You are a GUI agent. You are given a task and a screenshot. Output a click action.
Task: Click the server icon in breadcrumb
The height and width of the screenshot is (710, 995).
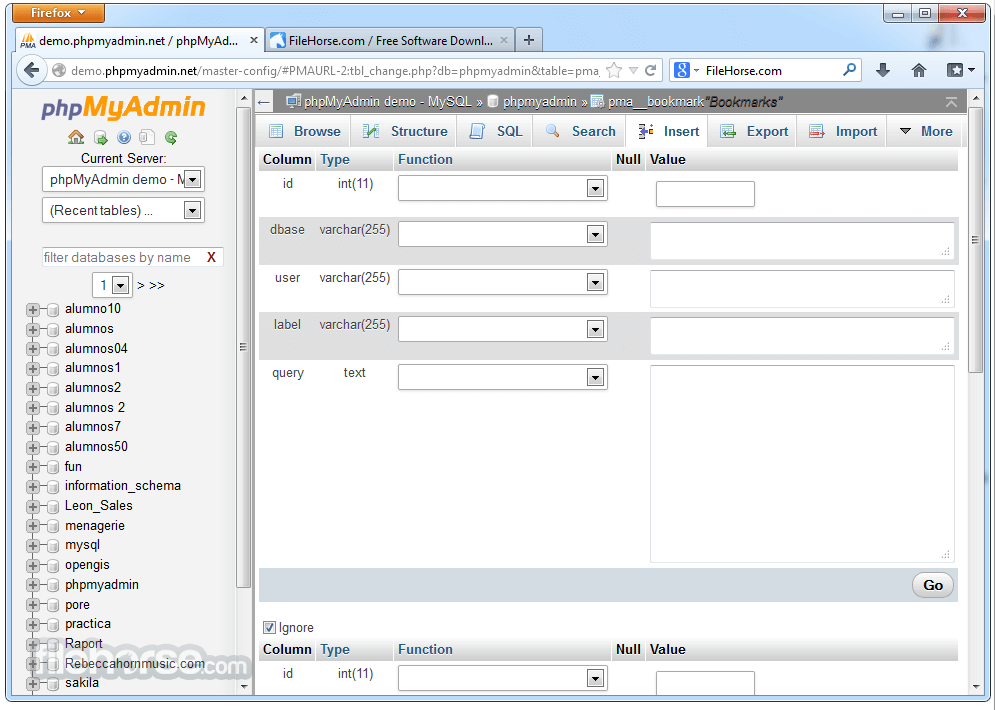pos(293,102)
